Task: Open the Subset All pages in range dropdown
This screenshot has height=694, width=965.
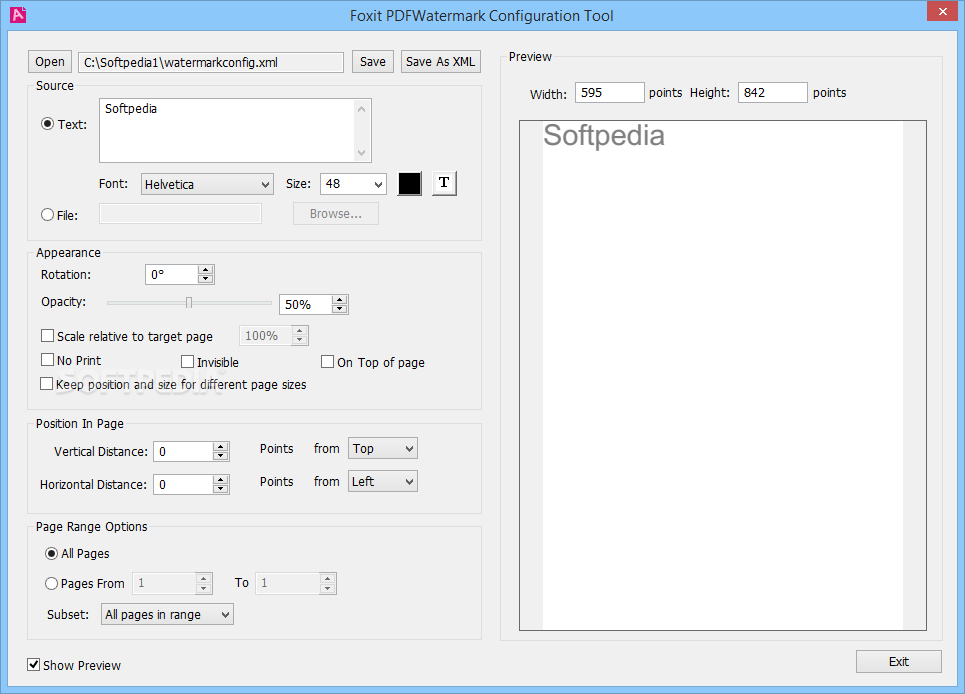Action: (x=167, y=614)
